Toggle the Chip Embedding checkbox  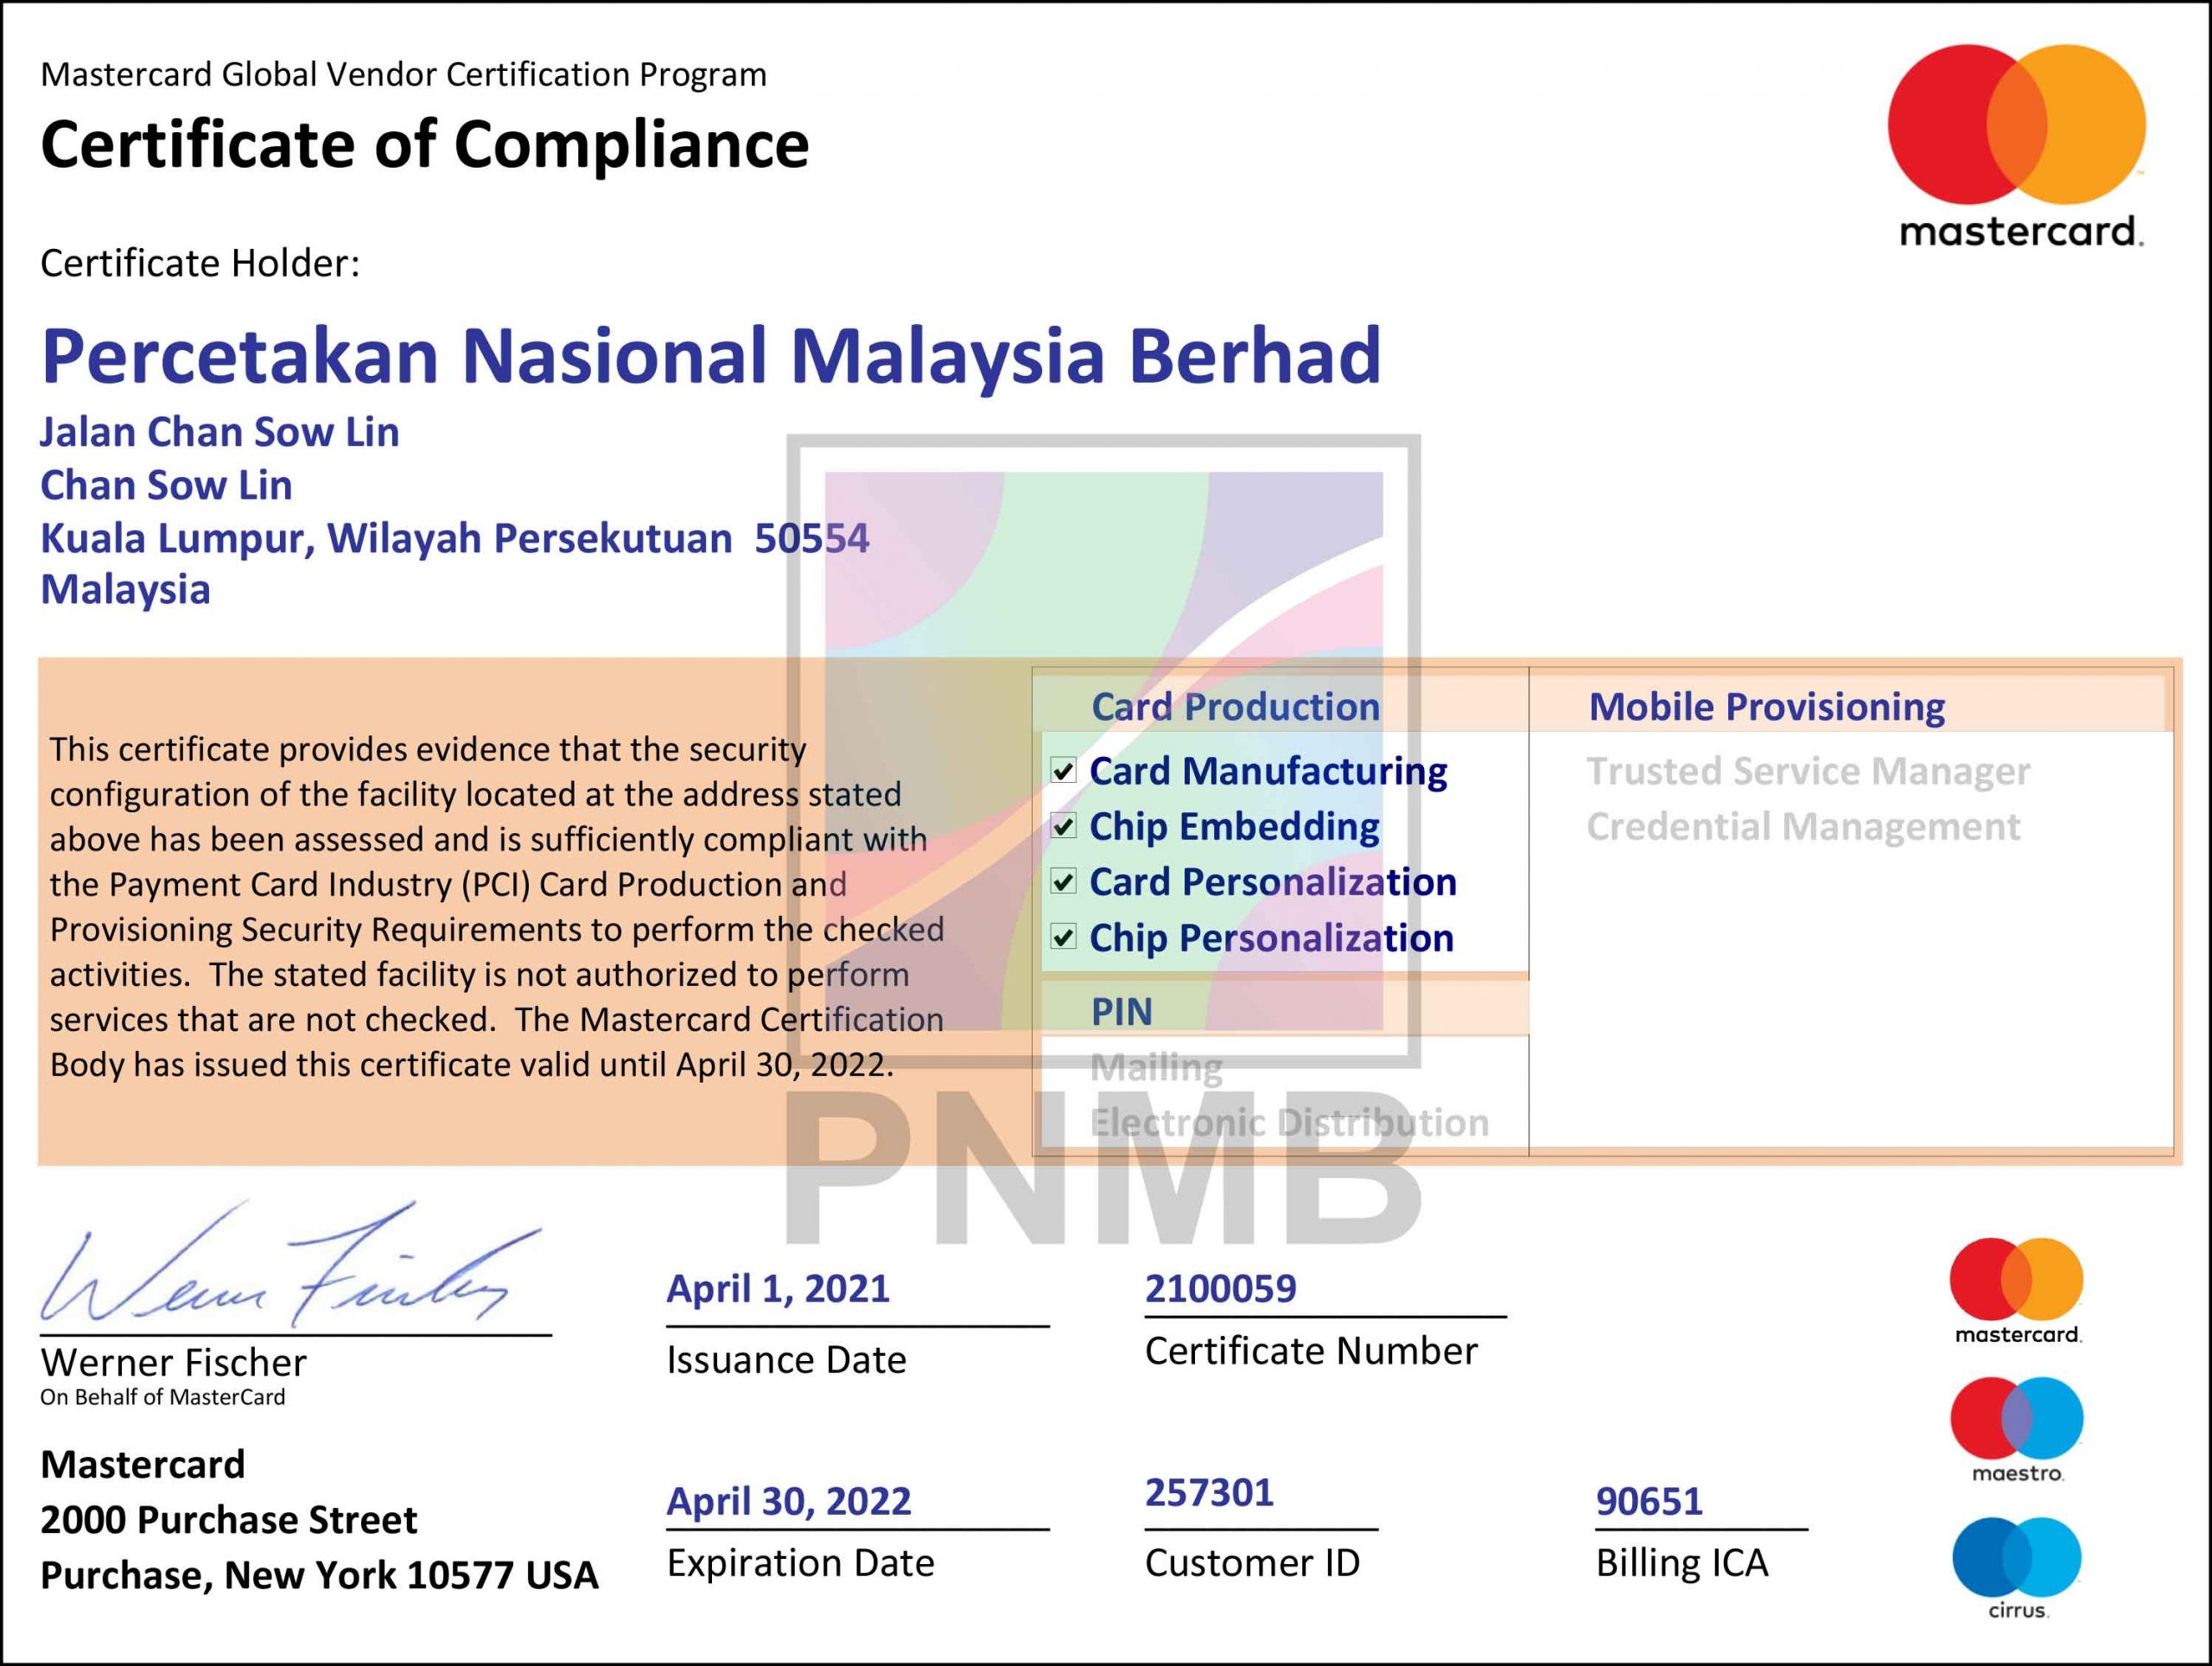tap(1063, 826)
